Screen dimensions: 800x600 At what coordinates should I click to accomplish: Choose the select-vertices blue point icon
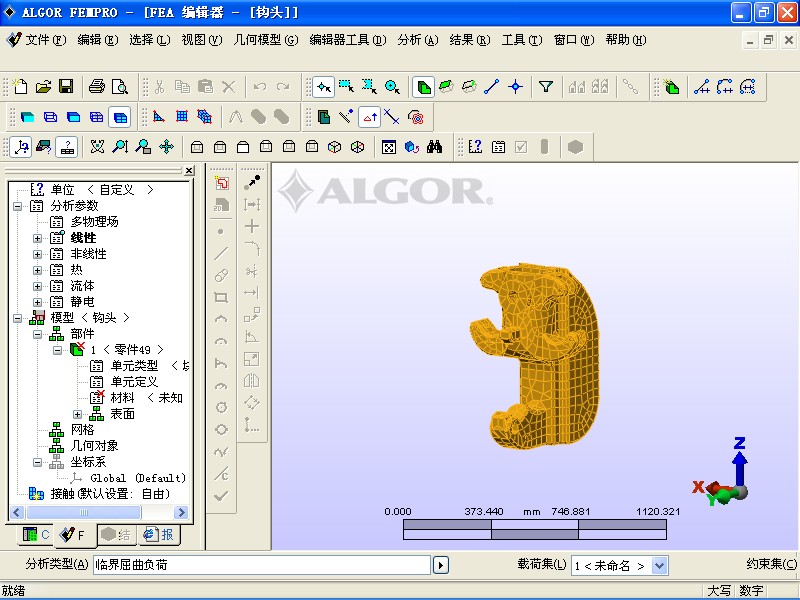515,86
